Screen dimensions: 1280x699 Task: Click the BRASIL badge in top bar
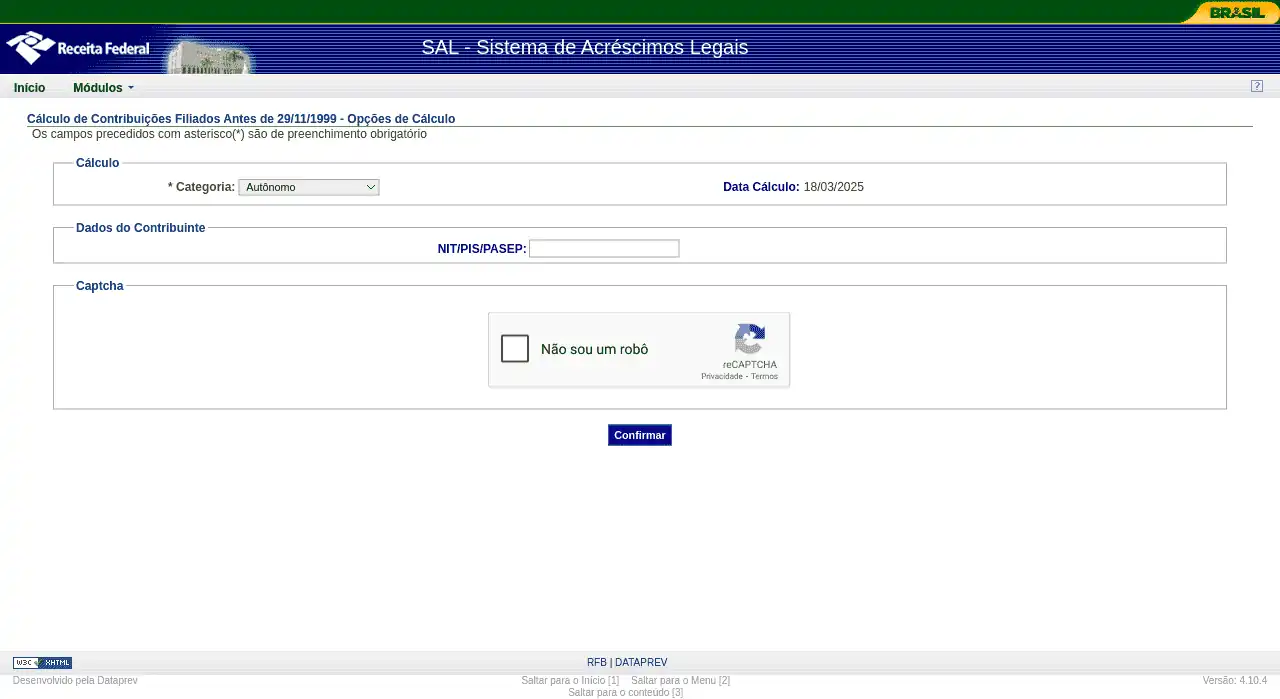tap(1236, 13)
